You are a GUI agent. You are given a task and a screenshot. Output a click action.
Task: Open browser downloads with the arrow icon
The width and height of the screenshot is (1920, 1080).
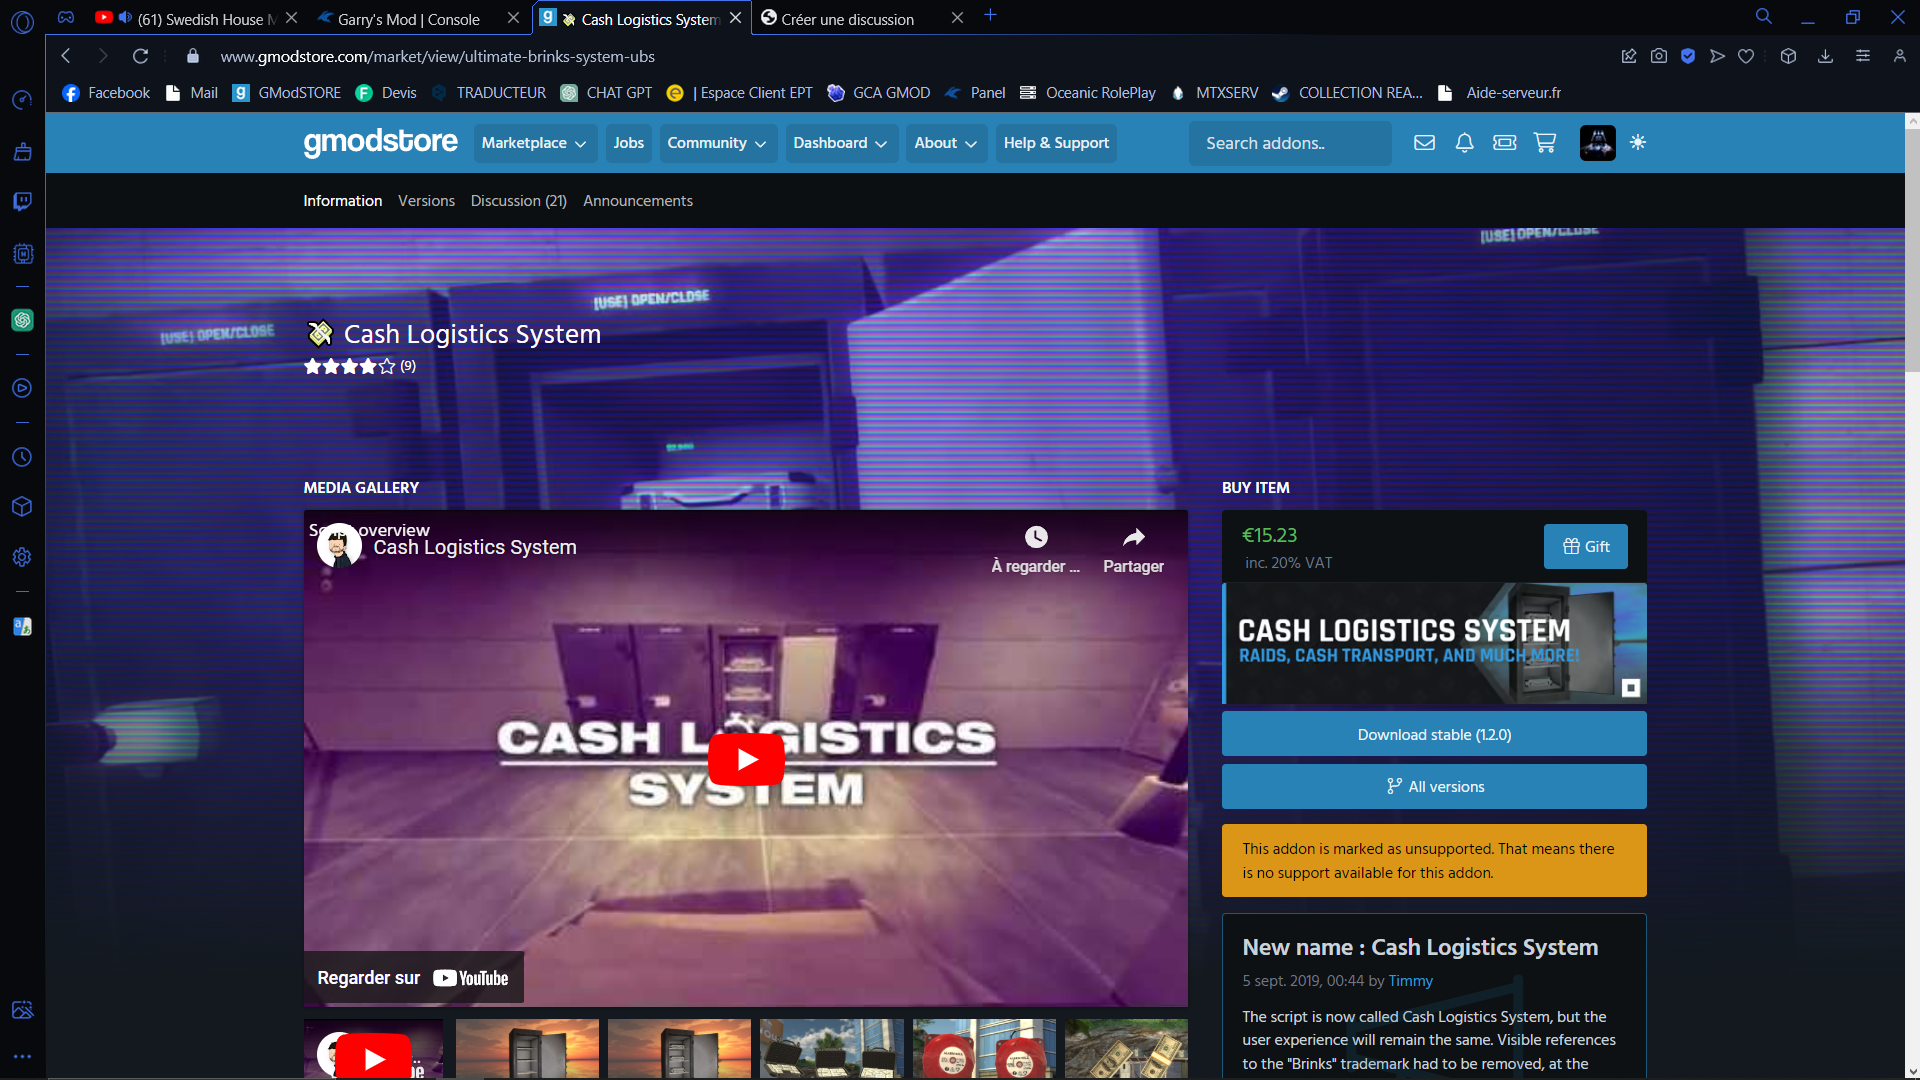1825,56
